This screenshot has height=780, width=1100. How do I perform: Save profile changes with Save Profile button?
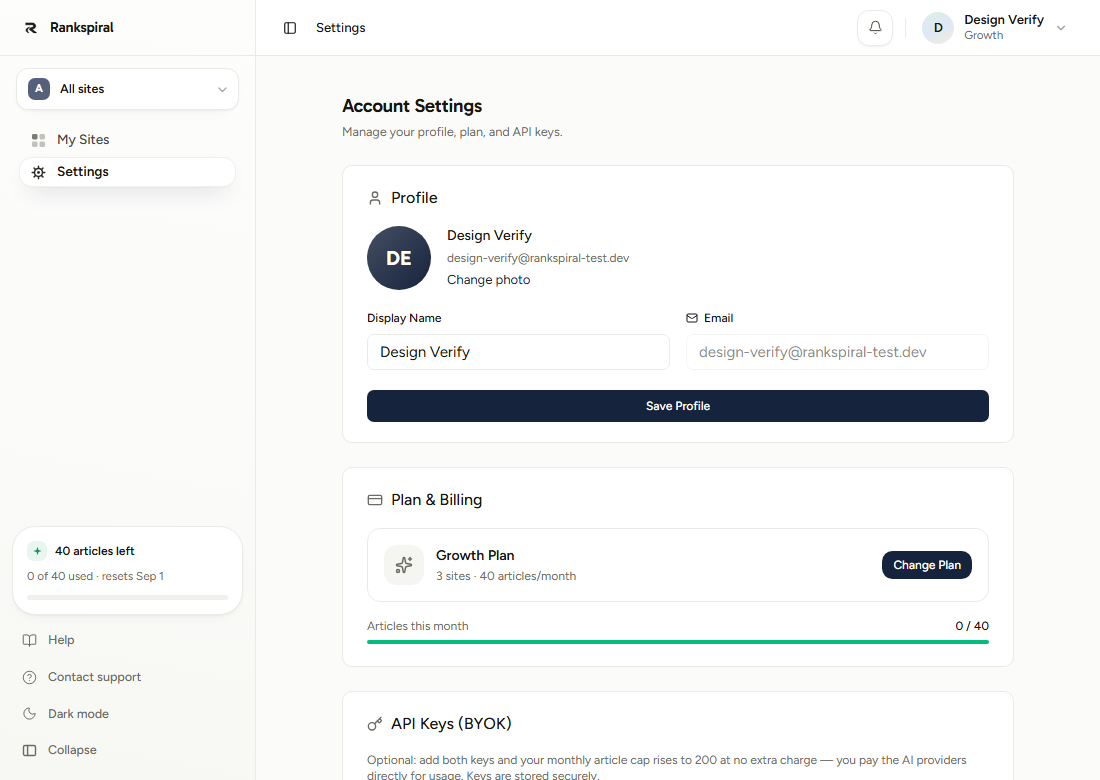click(x=678, y=406)
